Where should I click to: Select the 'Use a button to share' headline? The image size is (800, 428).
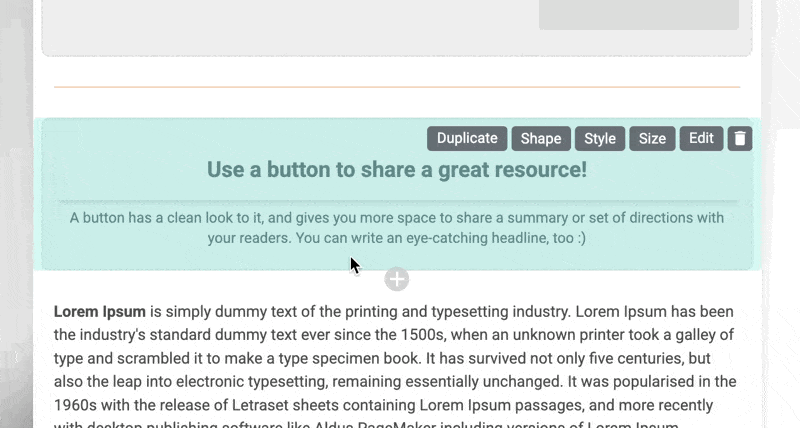point(397,170)
